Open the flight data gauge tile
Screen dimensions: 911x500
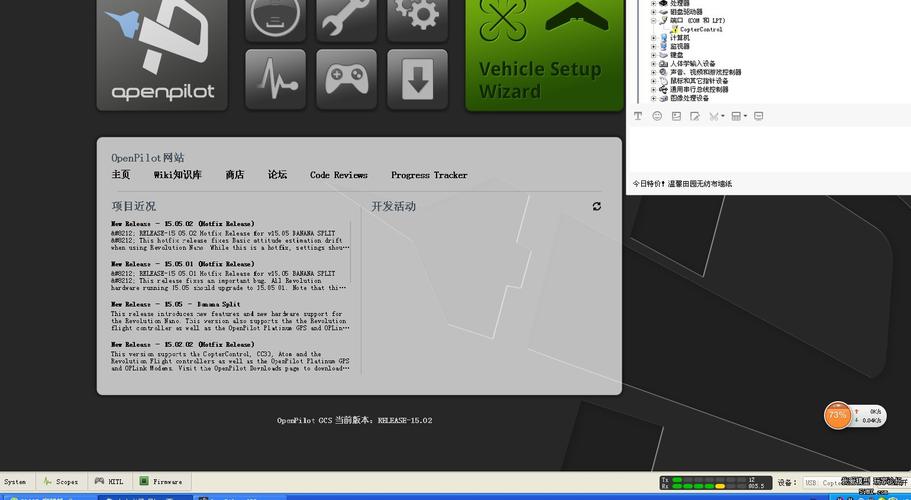coord(275,20)
